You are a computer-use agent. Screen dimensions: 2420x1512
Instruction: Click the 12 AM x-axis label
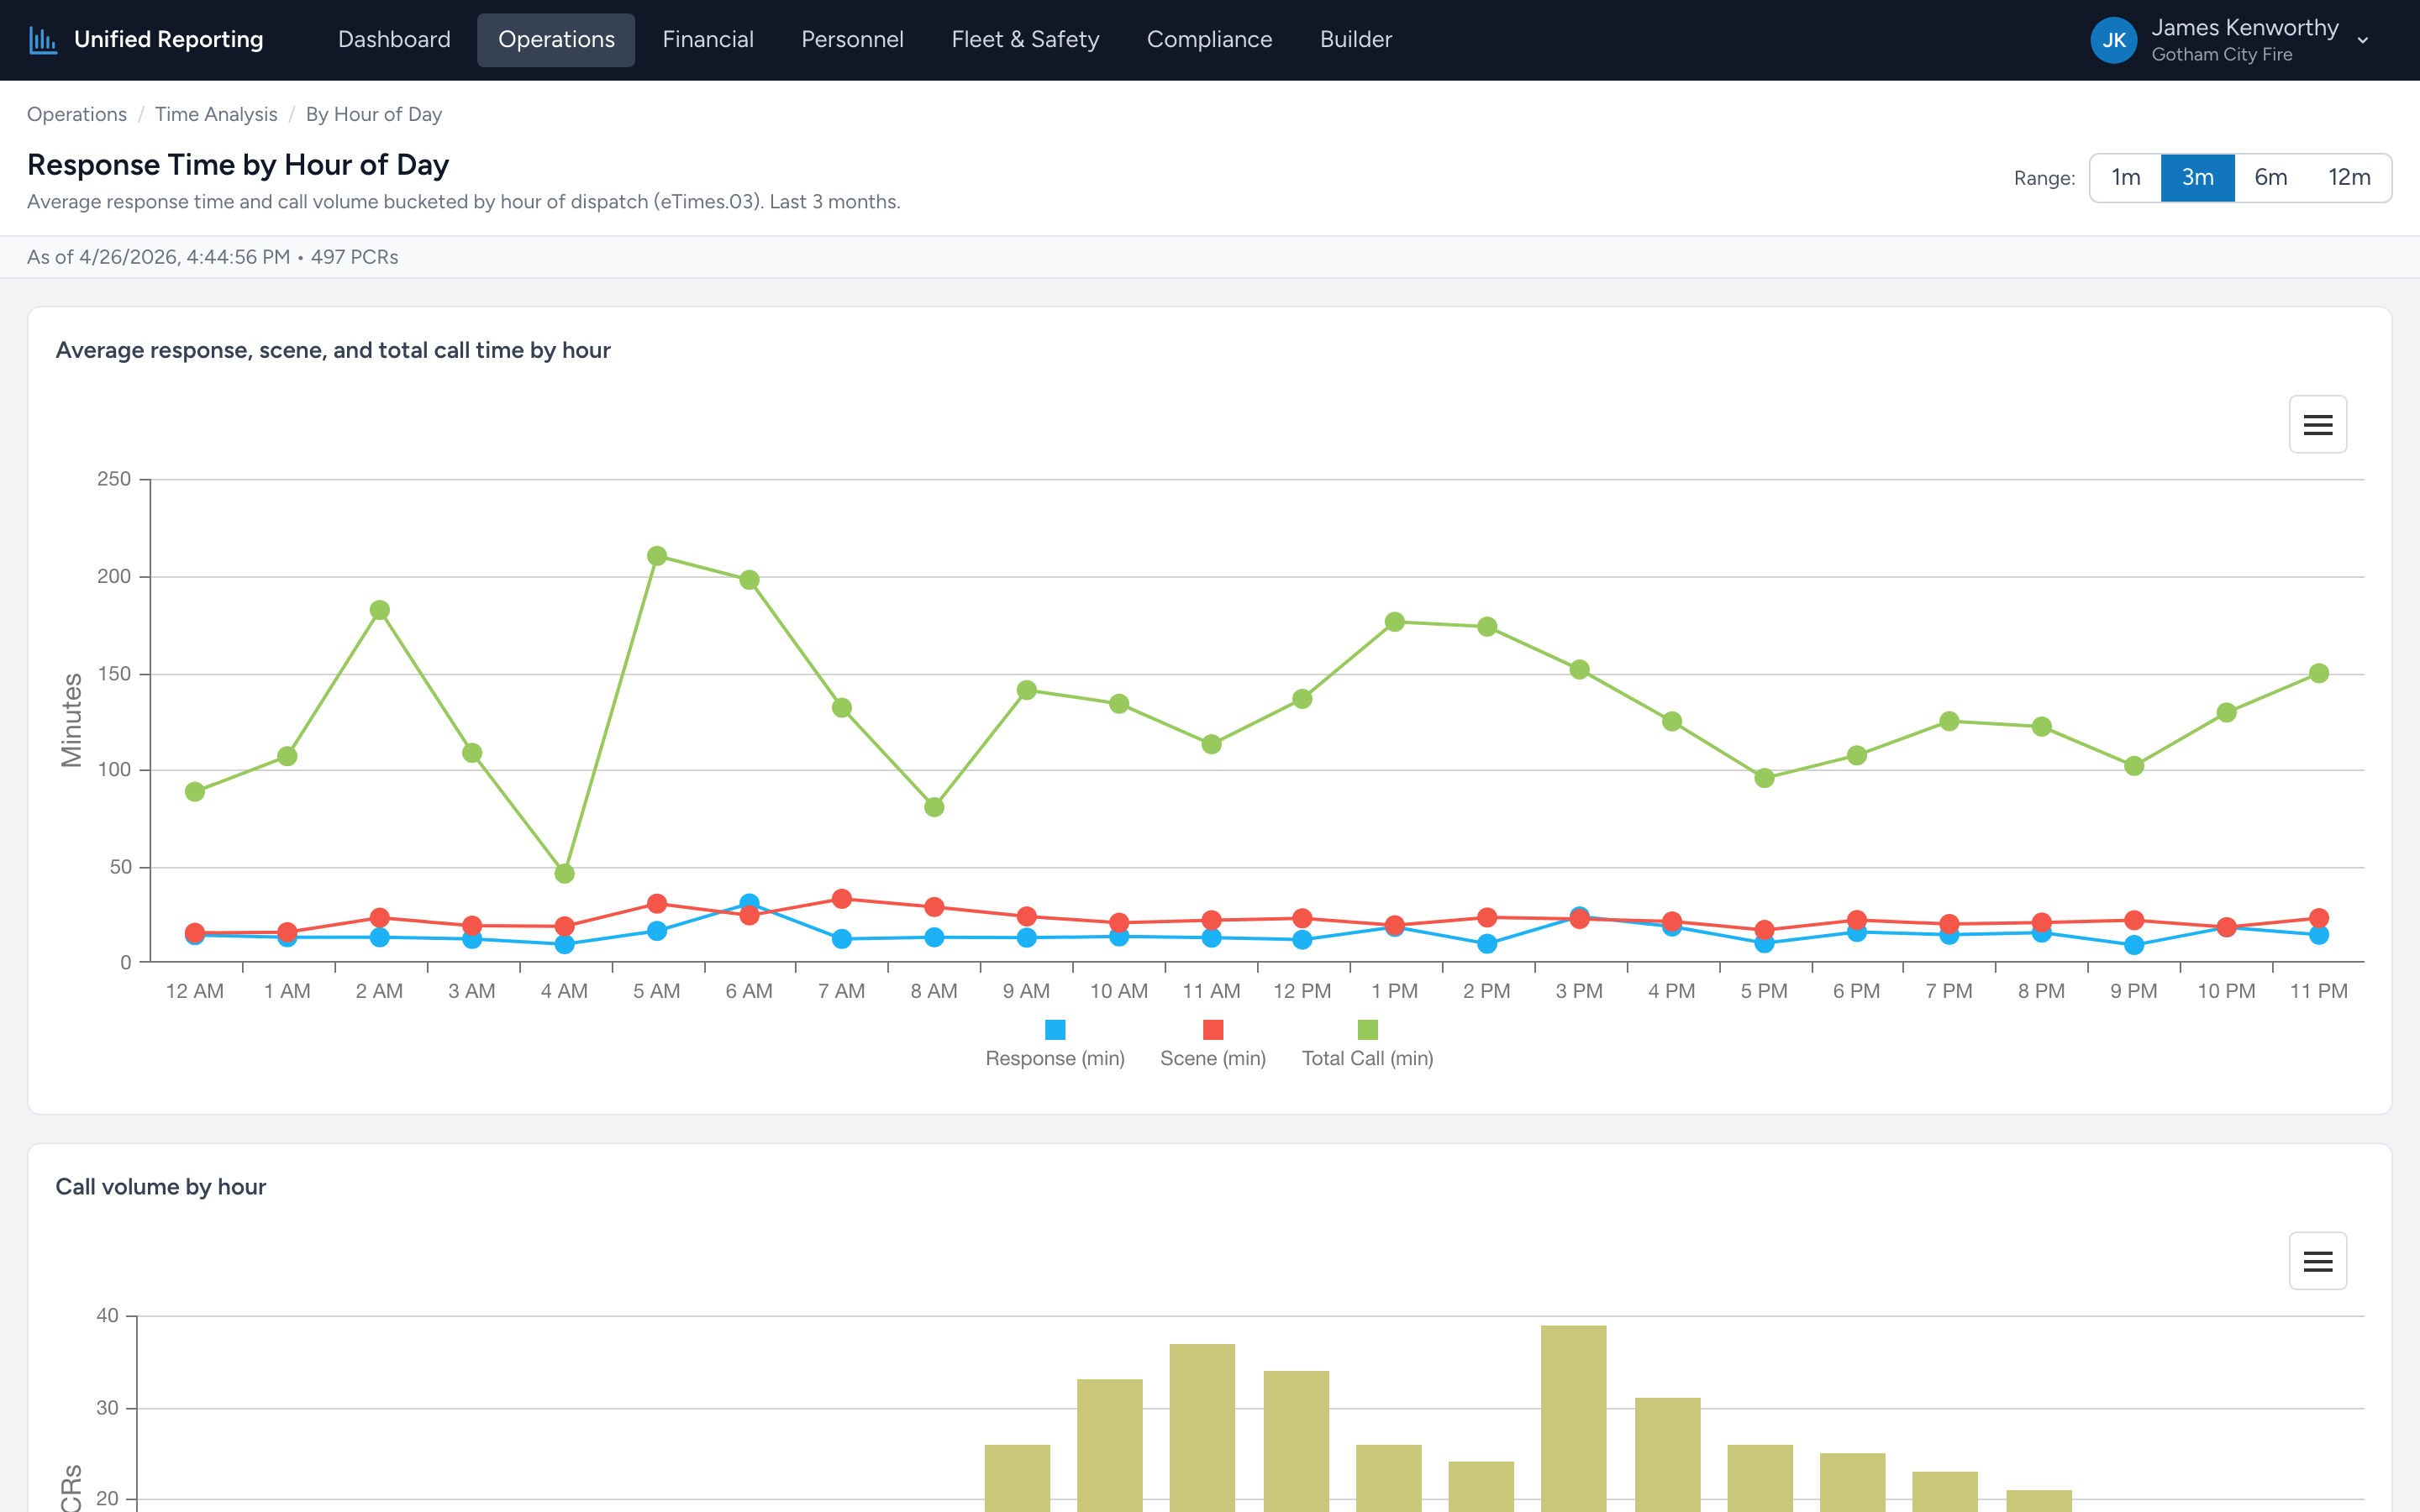click(x=195, y=991)
